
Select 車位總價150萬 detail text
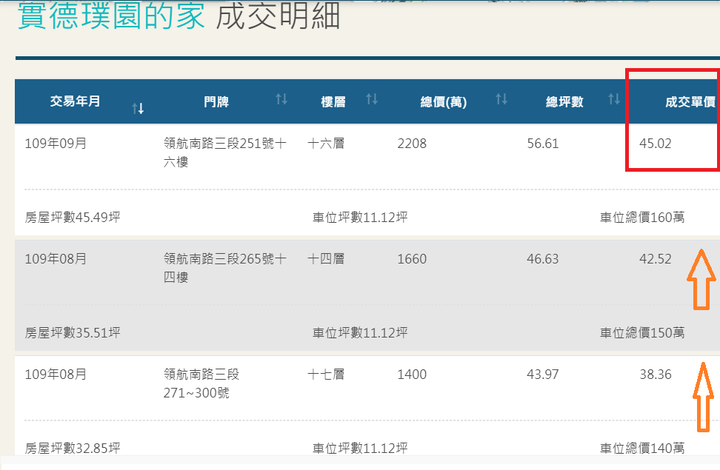click(642, 333)
